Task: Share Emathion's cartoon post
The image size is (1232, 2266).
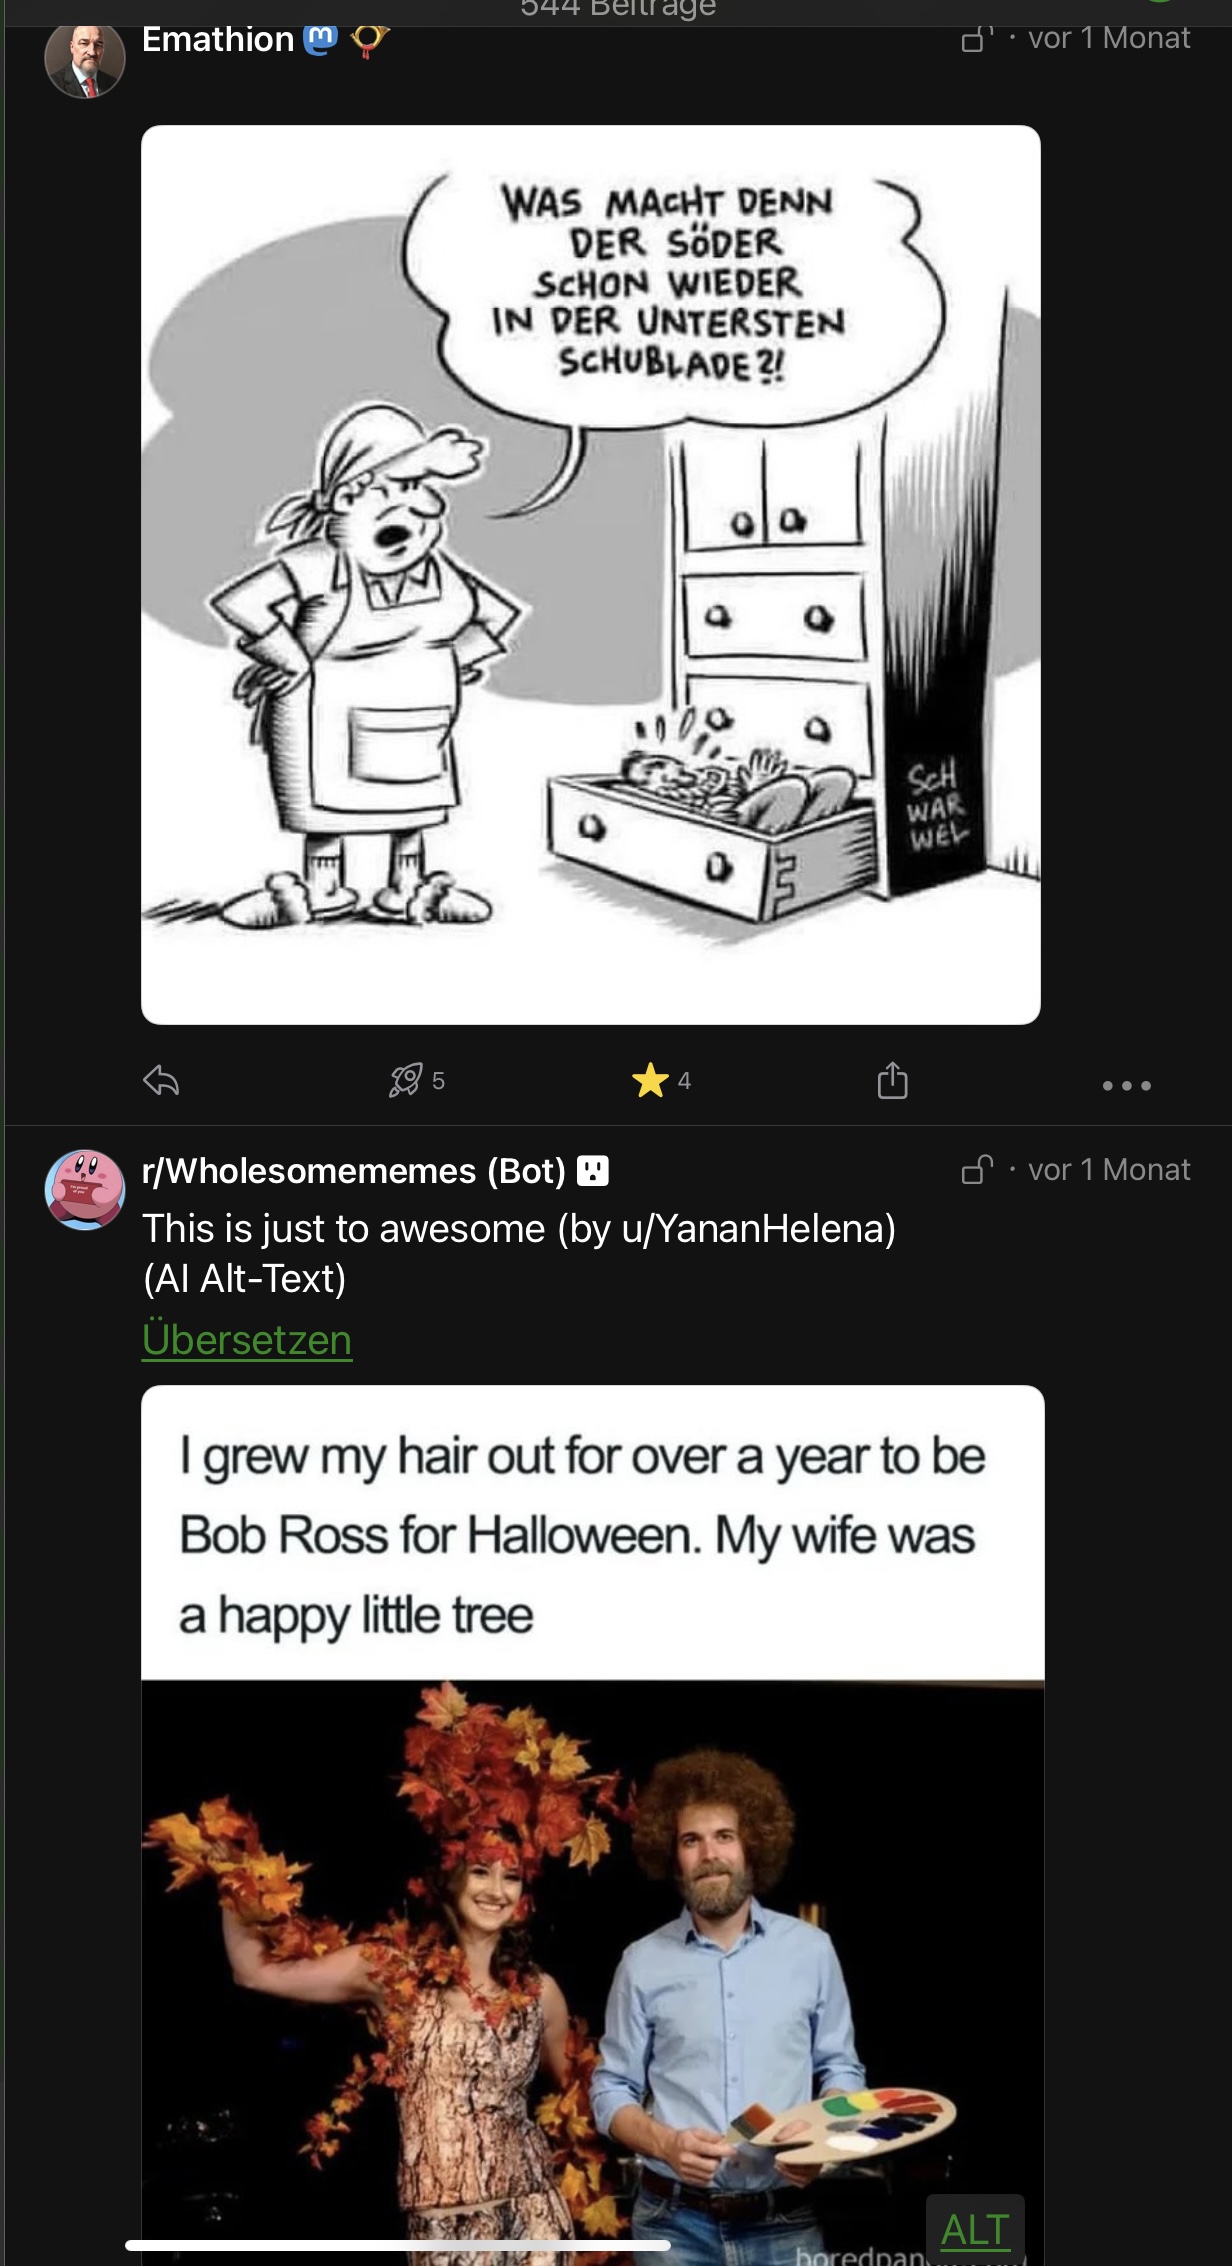Action: pos(892,1080)
